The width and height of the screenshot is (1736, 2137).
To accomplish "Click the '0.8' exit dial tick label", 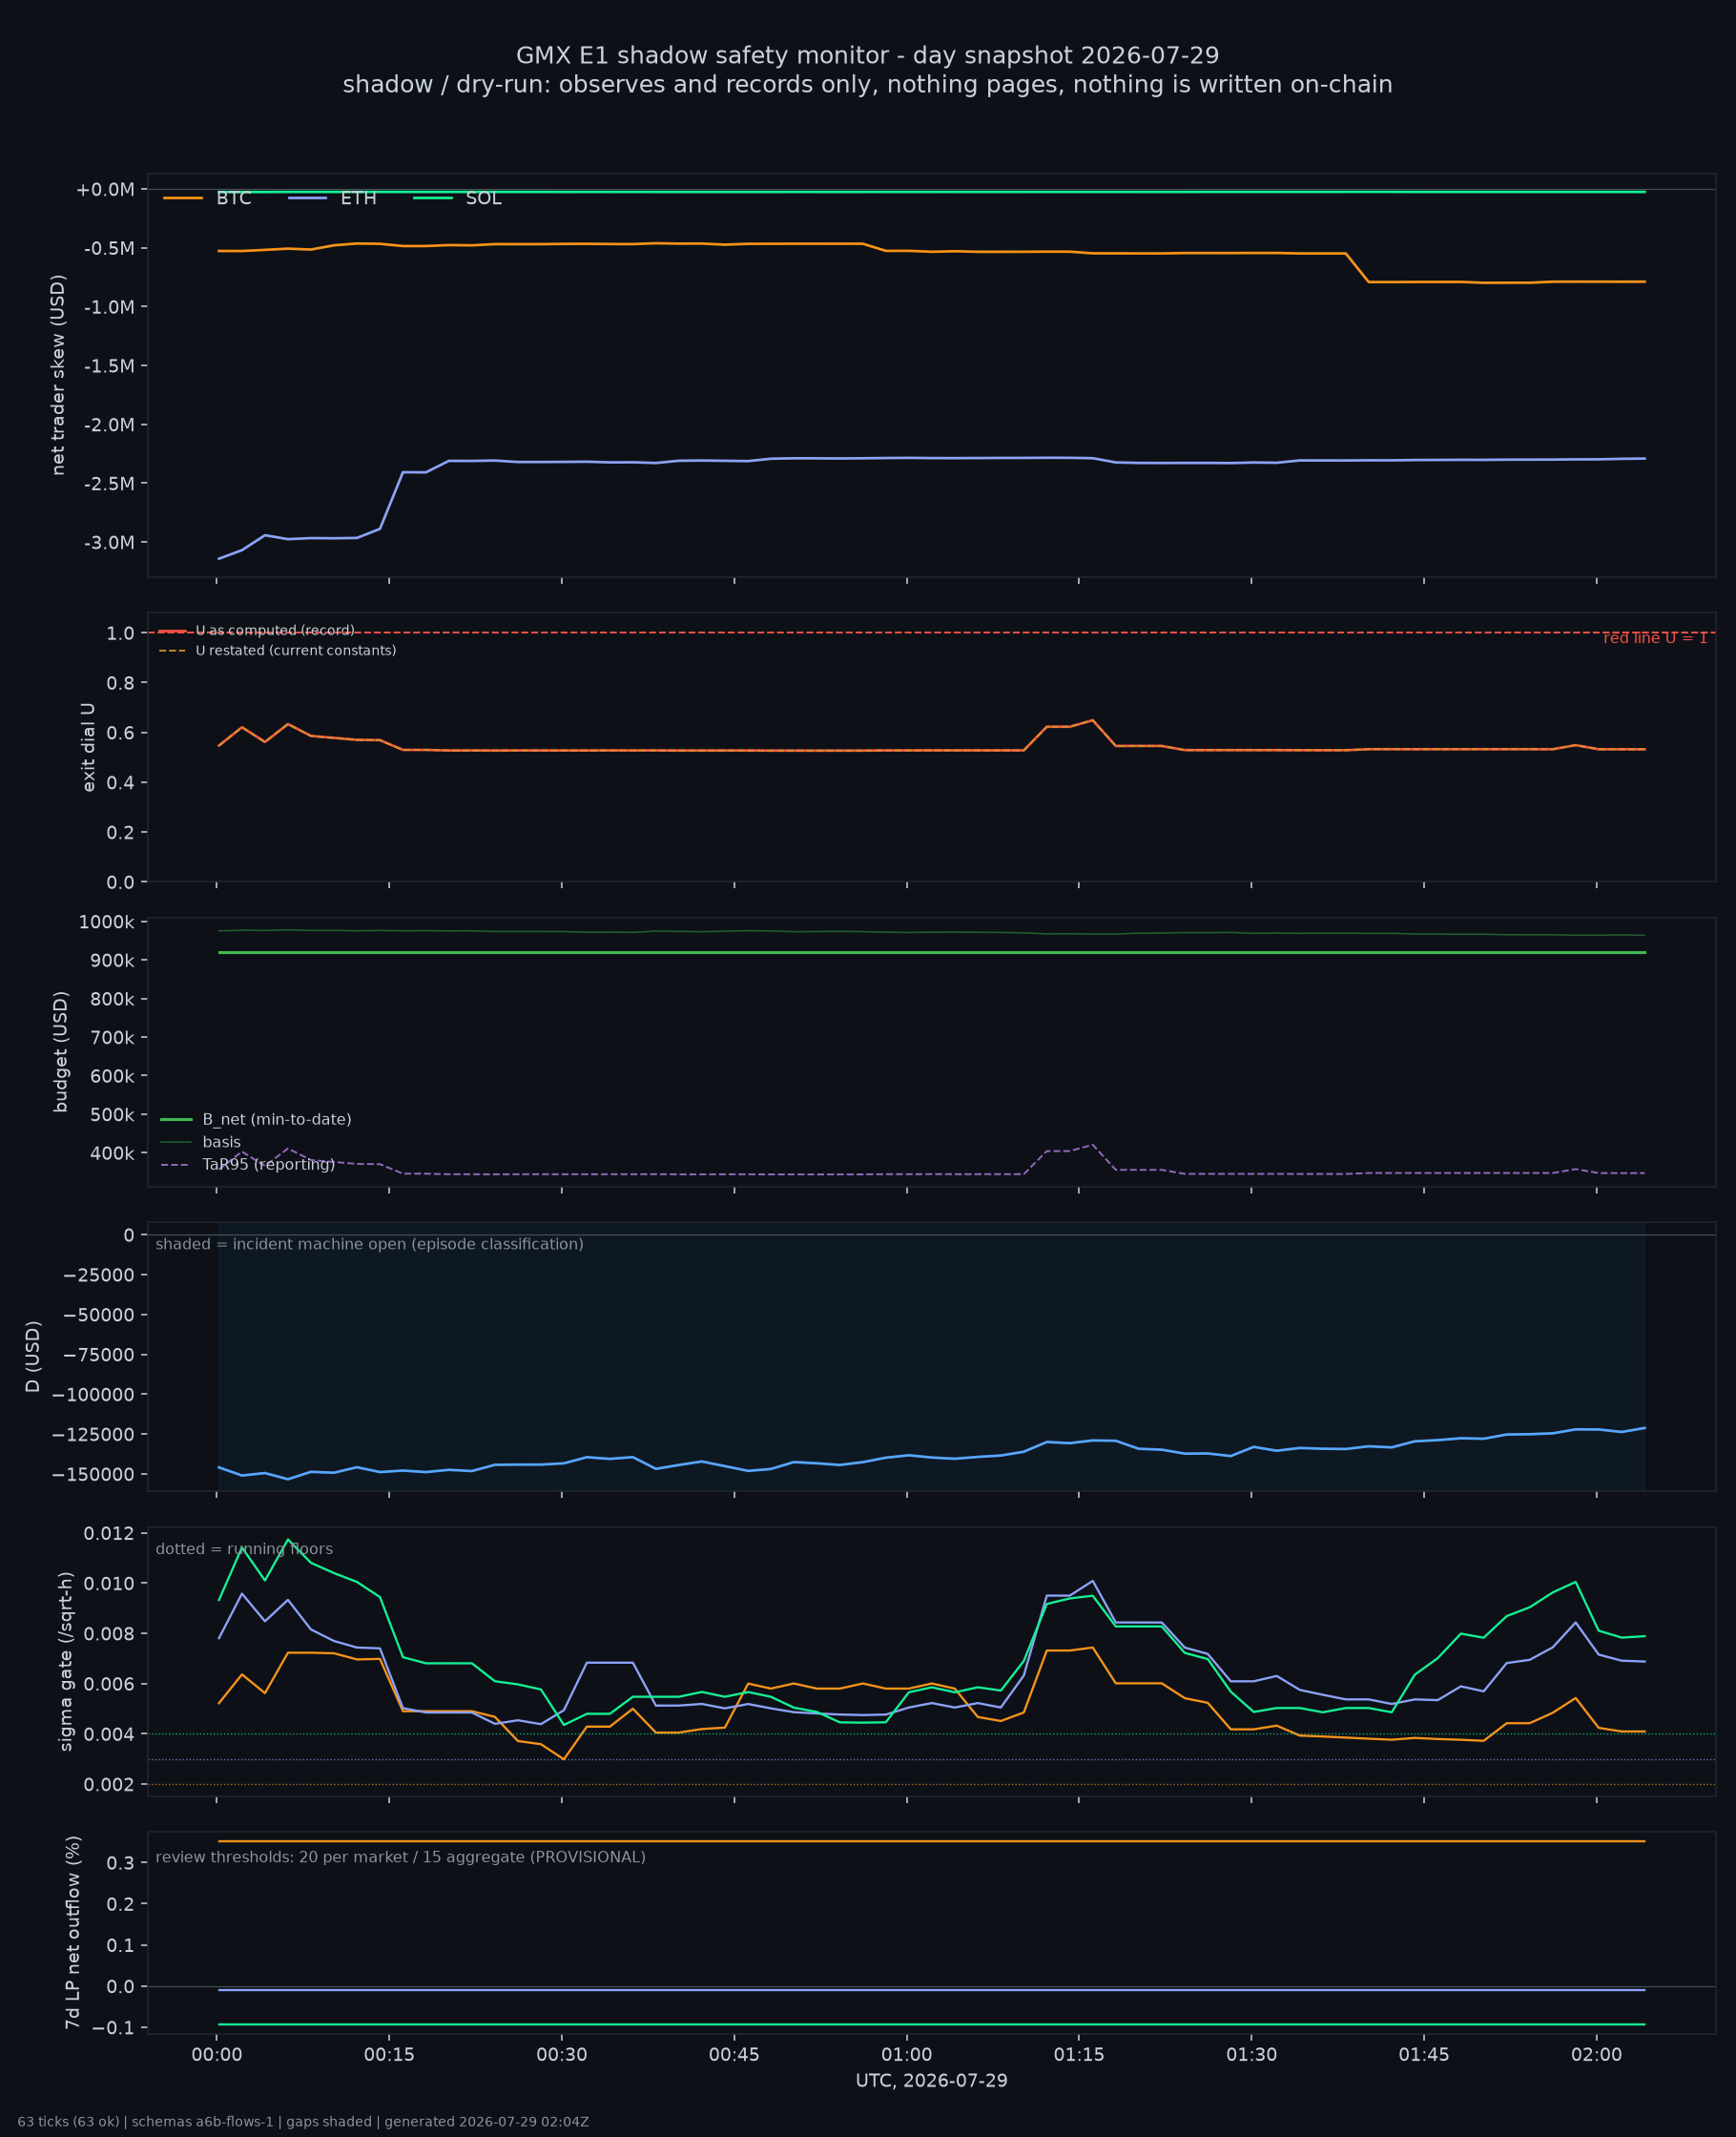I will pos(120,683).
